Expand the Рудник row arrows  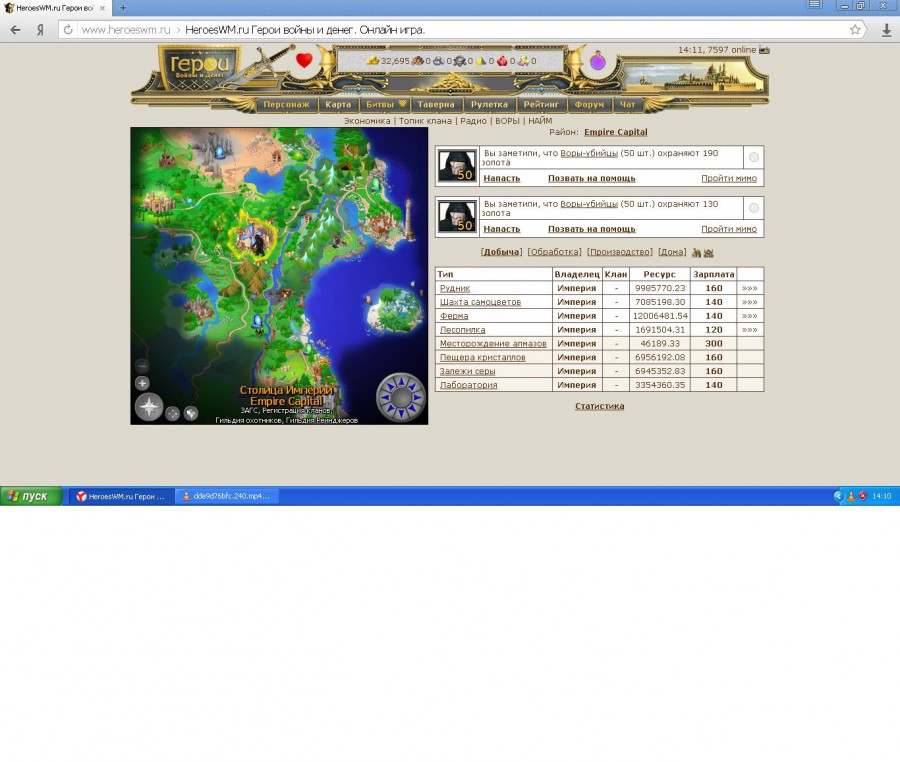[750, 288]
